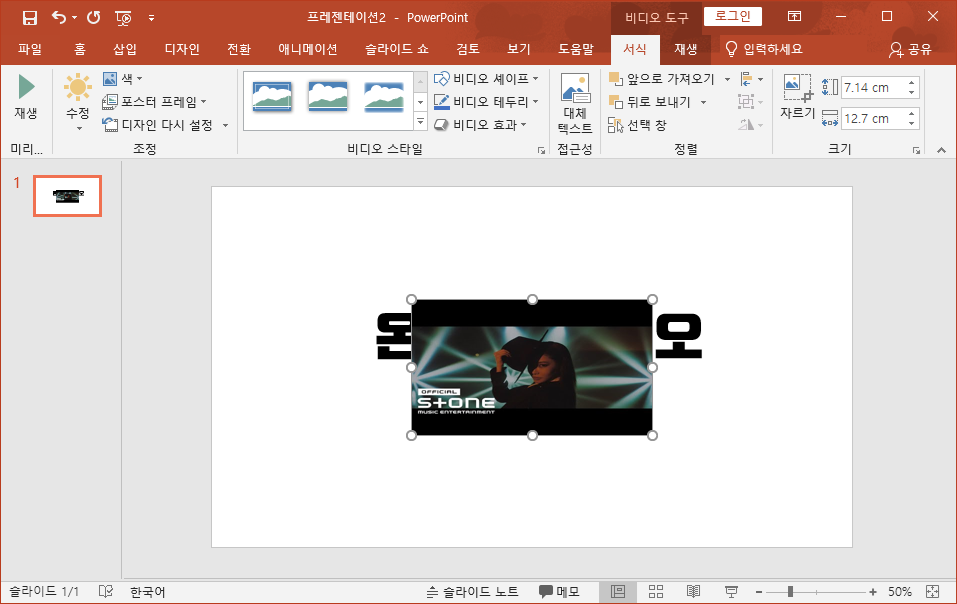Select slide 1 thumbnail in panel
The image size is (957, 604).
coord(67,196)
